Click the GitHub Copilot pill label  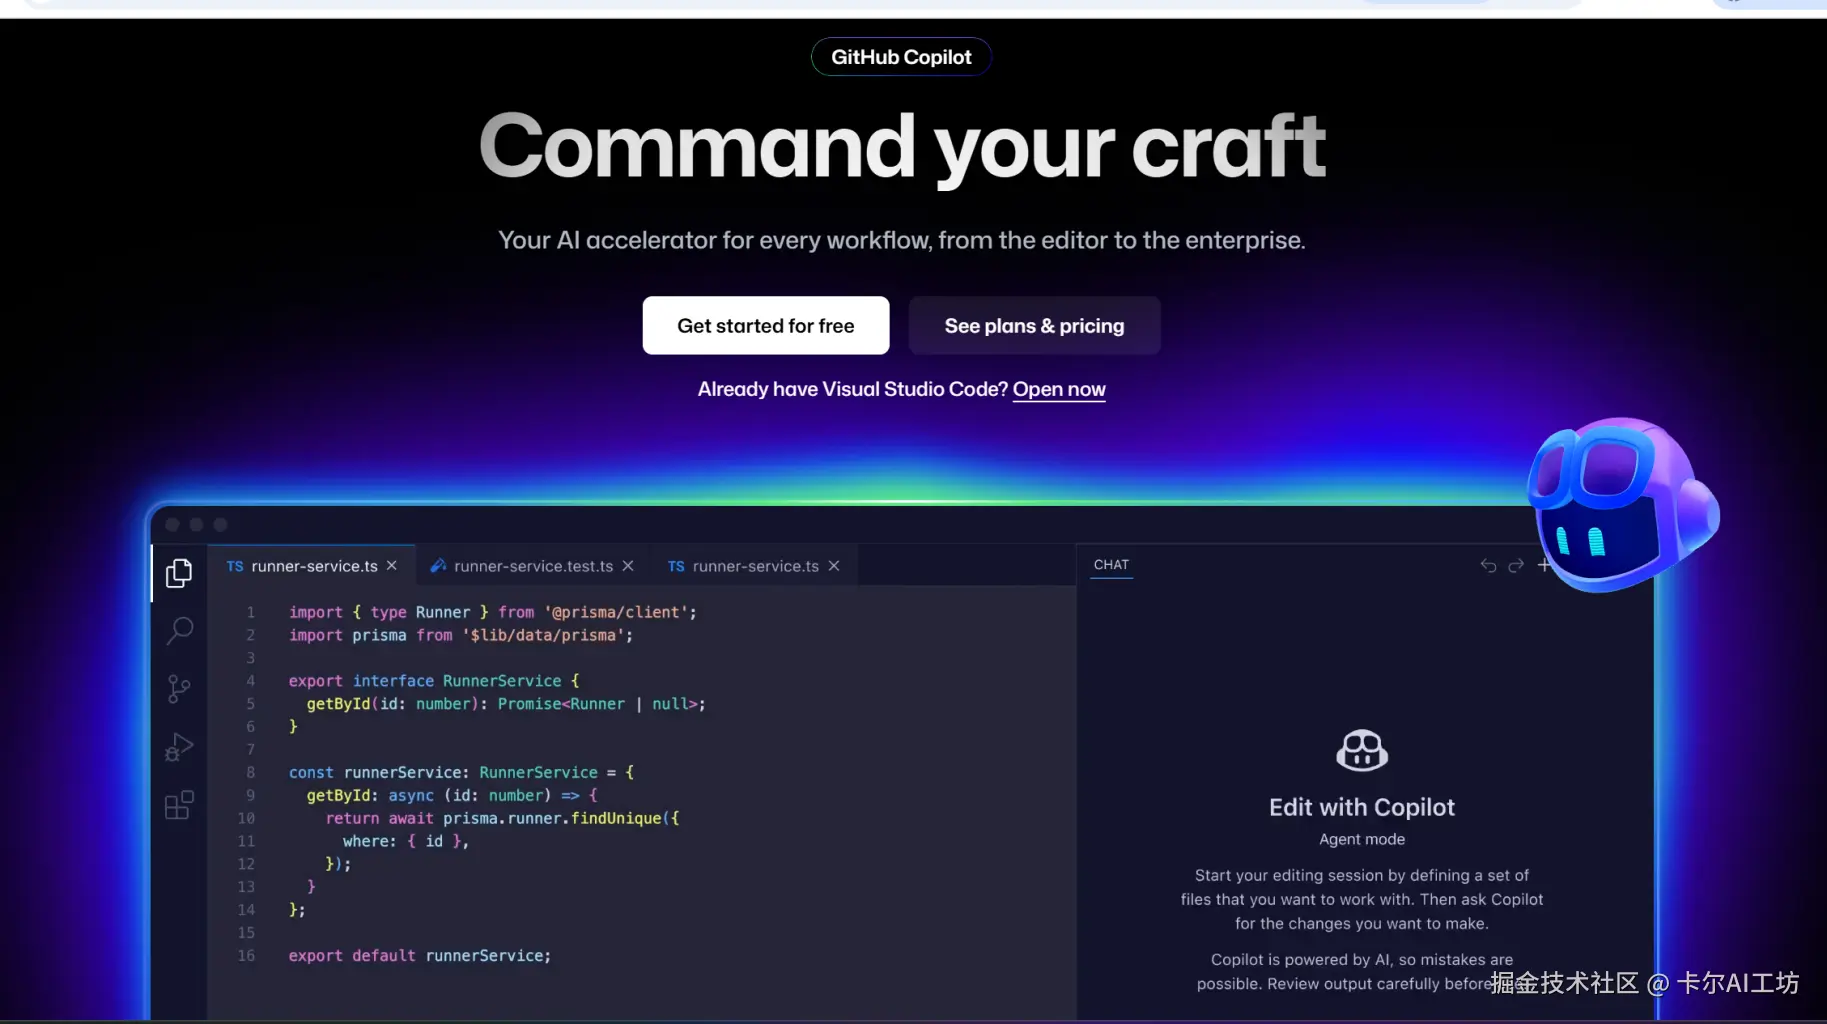point(901,57)
